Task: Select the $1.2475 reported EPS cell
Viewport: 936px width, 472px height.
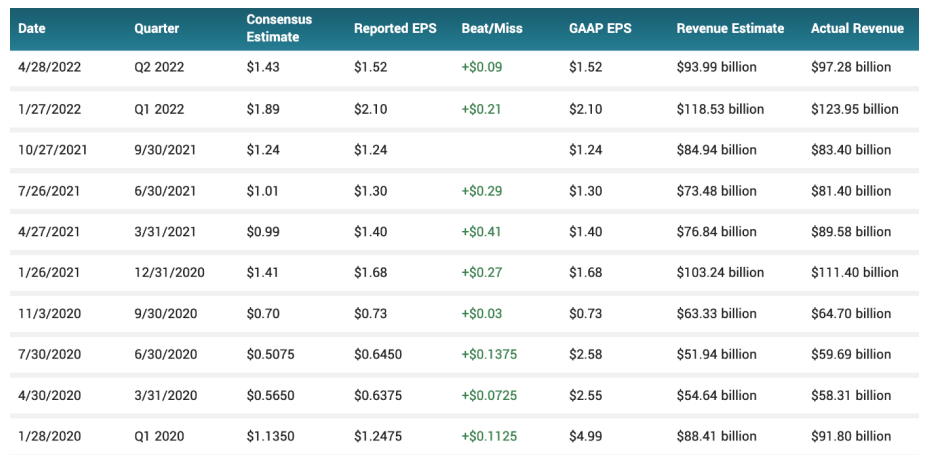Action: click(378, 436)
